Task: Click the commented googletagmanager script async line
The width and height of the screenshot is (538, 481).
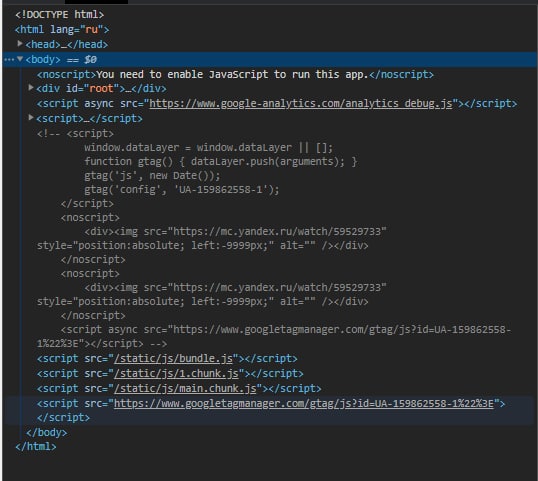Action: [x=286, y=330]
